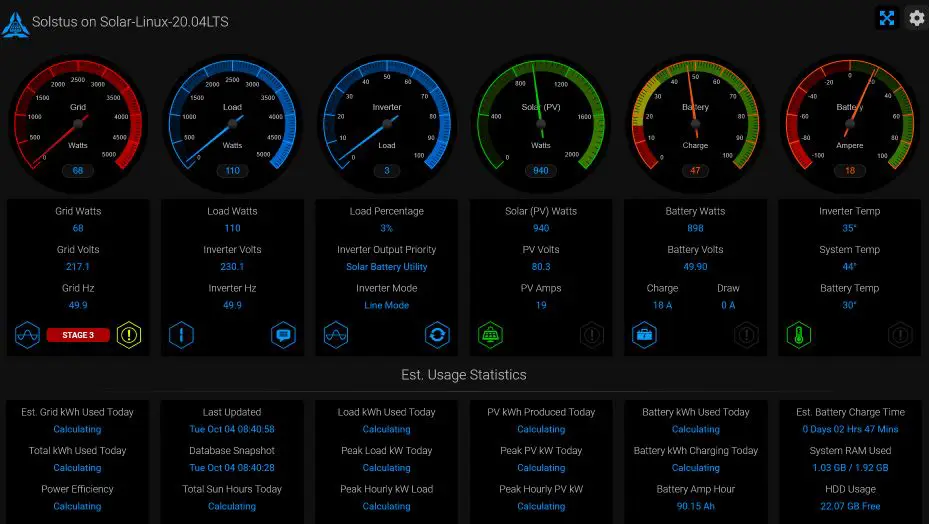
Task: Click the PV Amps value 19
Action: coord(541,305)
